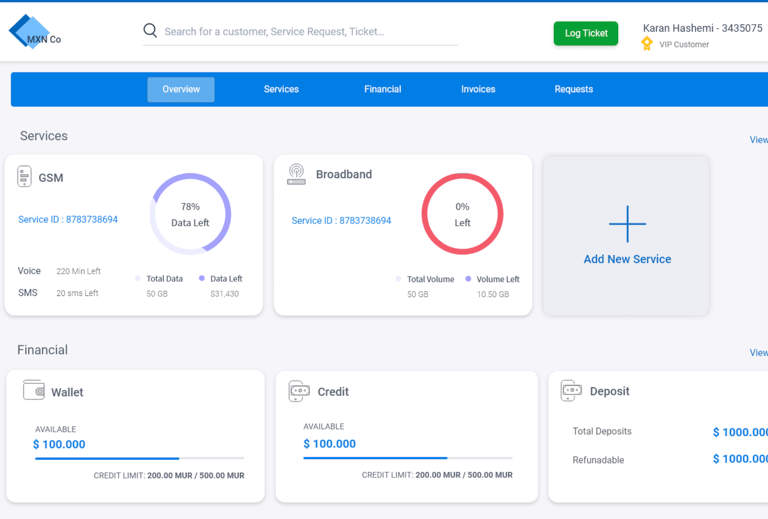Click Credit card 'CREDIT LIMIT: 200.00 MUR / 500.00 MUR'
The height and width of the screenshot is (519, 768).
(437, 475)
